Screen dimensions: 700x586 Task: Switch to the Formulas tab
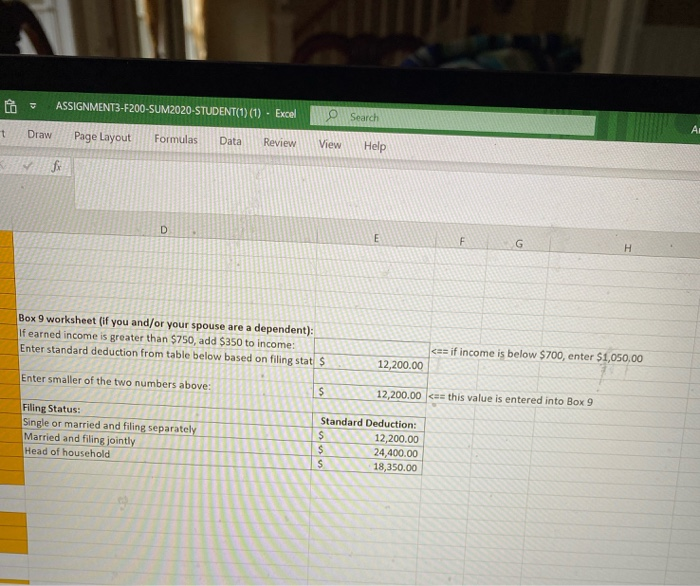[x=176, y=139]
